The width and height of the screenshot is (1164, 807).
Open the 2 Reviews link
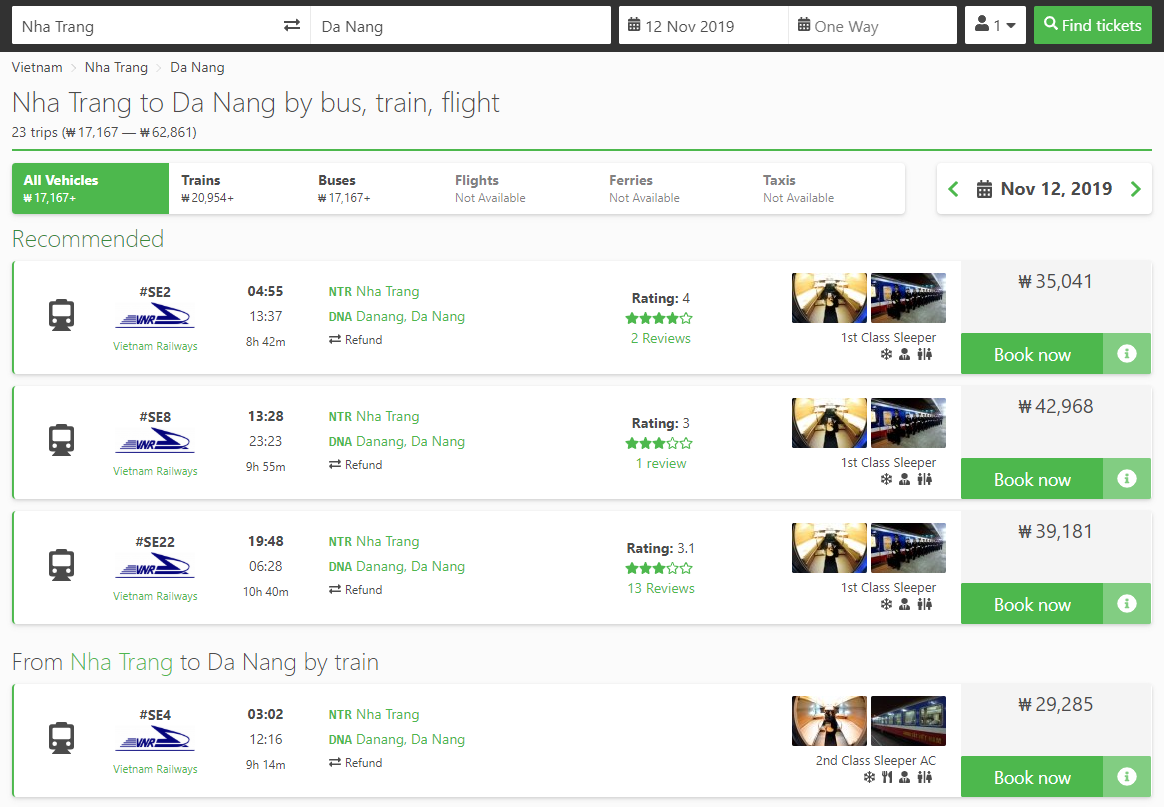[x=661, y=339]
